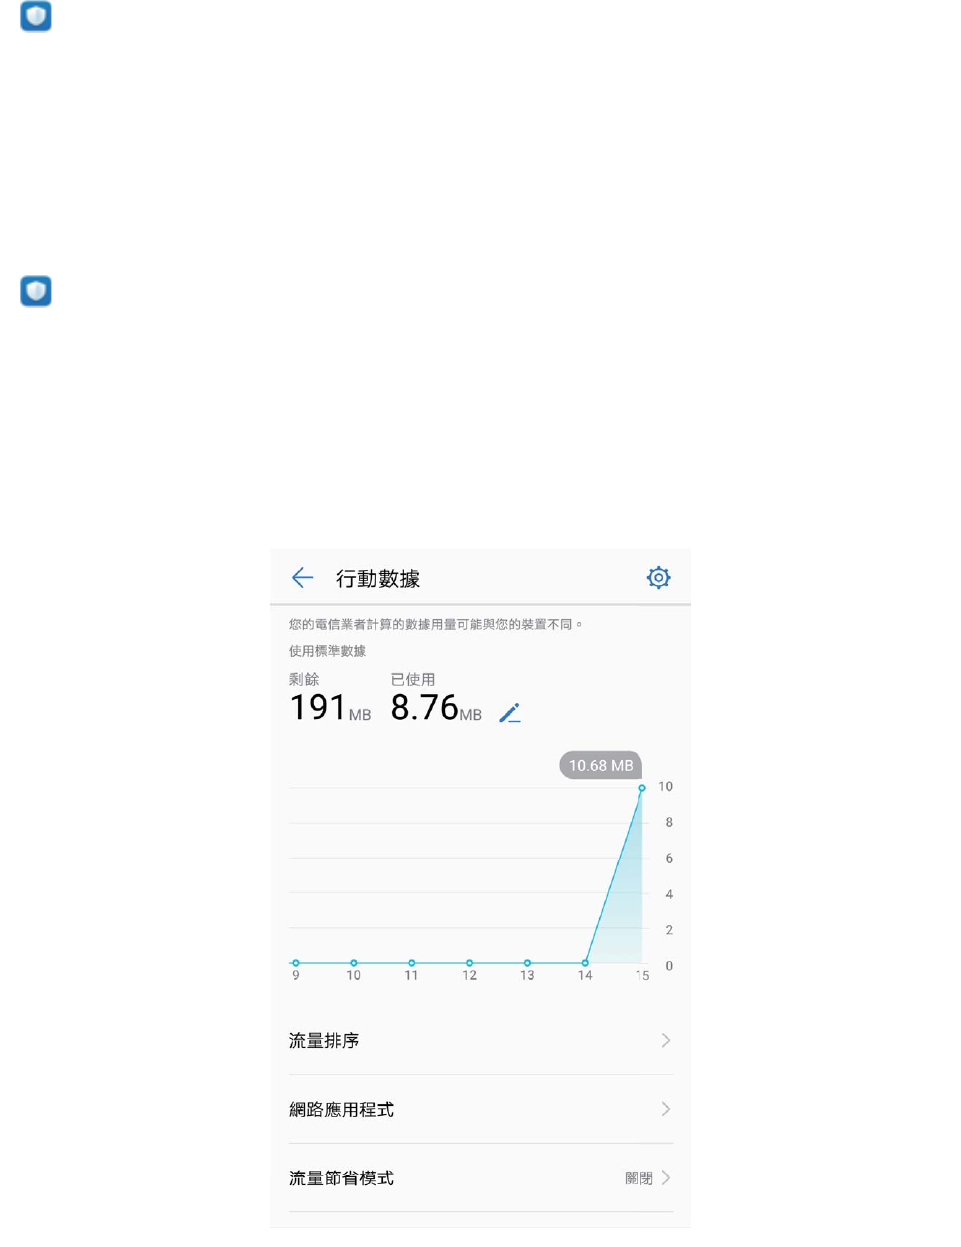This screenshot has height=1247, width=961.
Task: Select the chart data point at day 14
Action: coord(585,963)
